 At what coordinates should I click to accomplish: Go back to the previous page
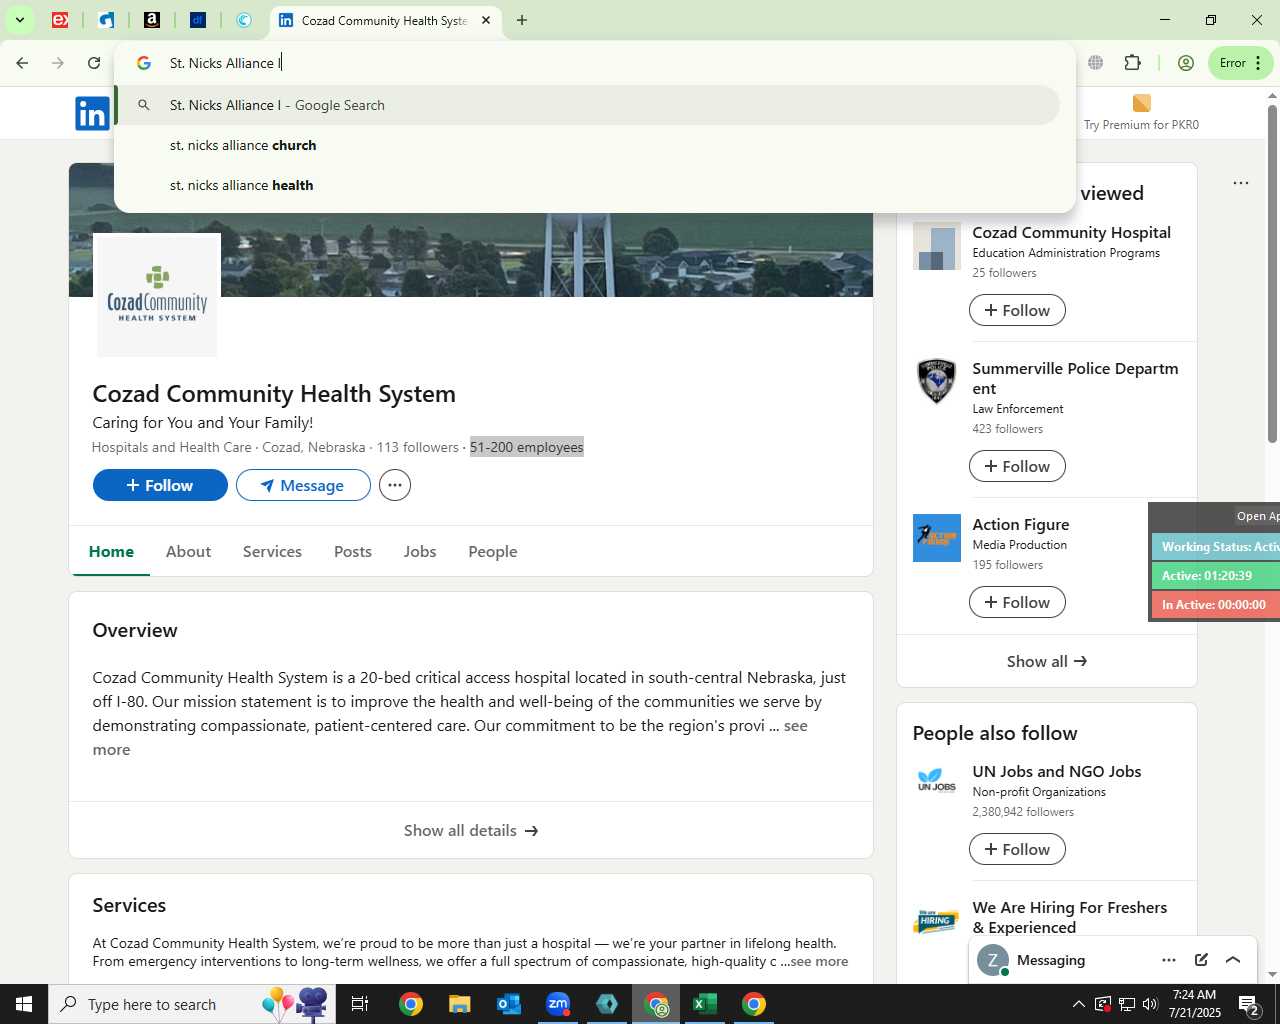(22, 63)
